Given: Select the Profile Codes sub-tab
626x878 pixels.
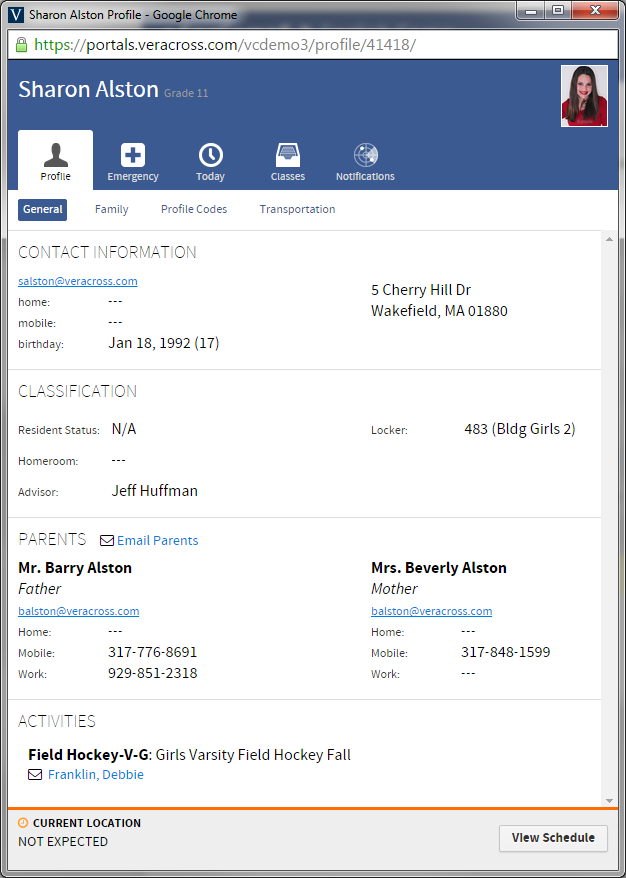Looking at the screenshot, I should [x=194, y=210].
